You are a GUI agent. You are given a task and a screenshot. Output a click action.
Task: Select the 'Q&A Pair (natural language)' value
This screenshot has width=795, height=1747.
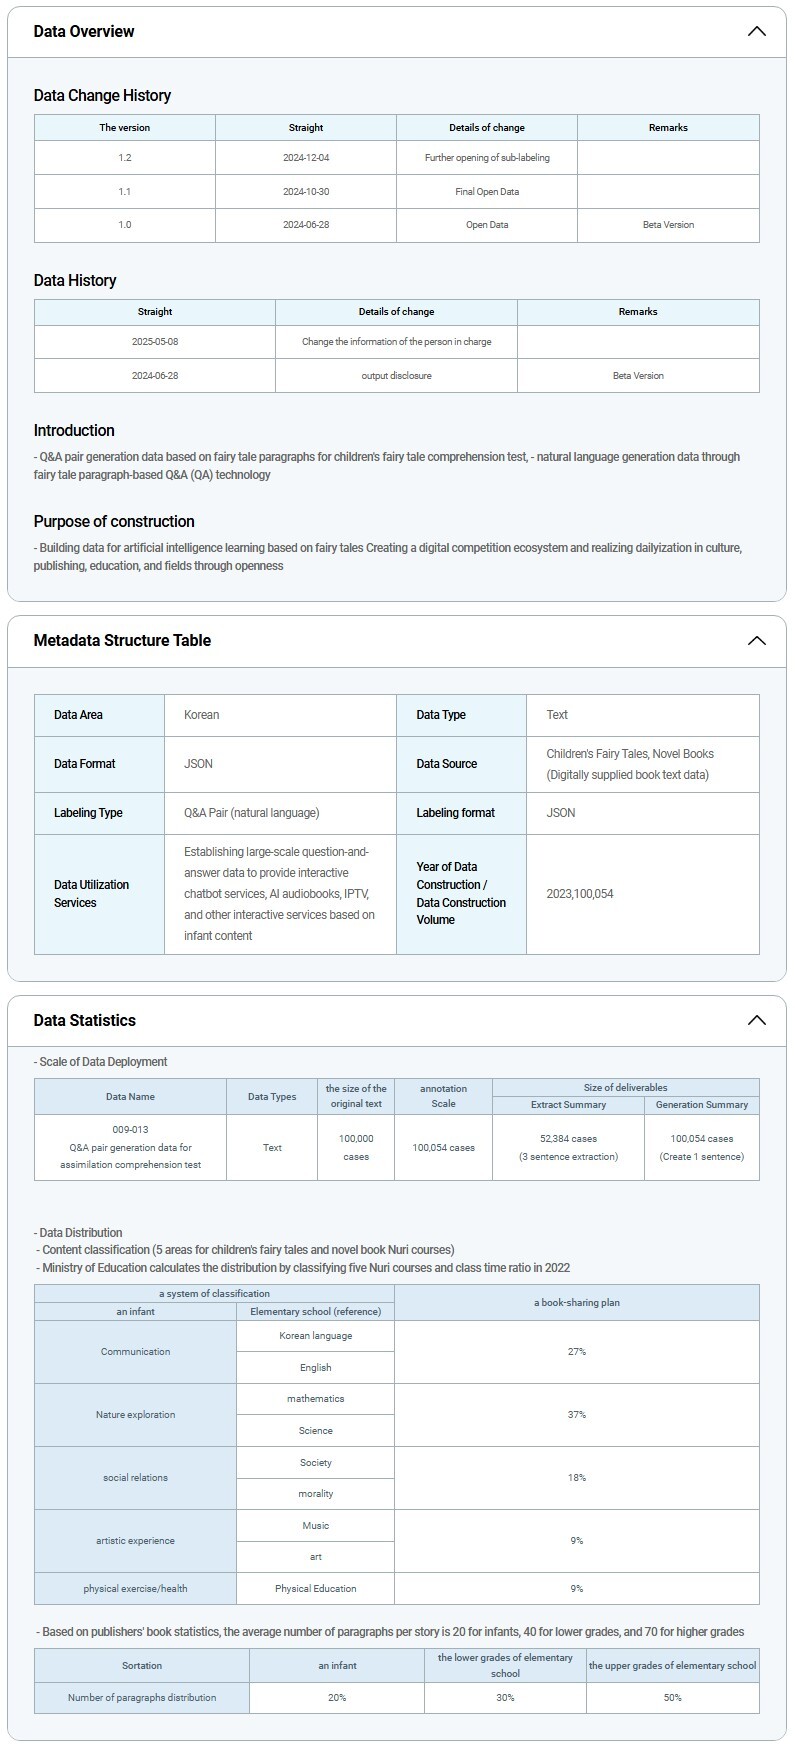[252, 813]
